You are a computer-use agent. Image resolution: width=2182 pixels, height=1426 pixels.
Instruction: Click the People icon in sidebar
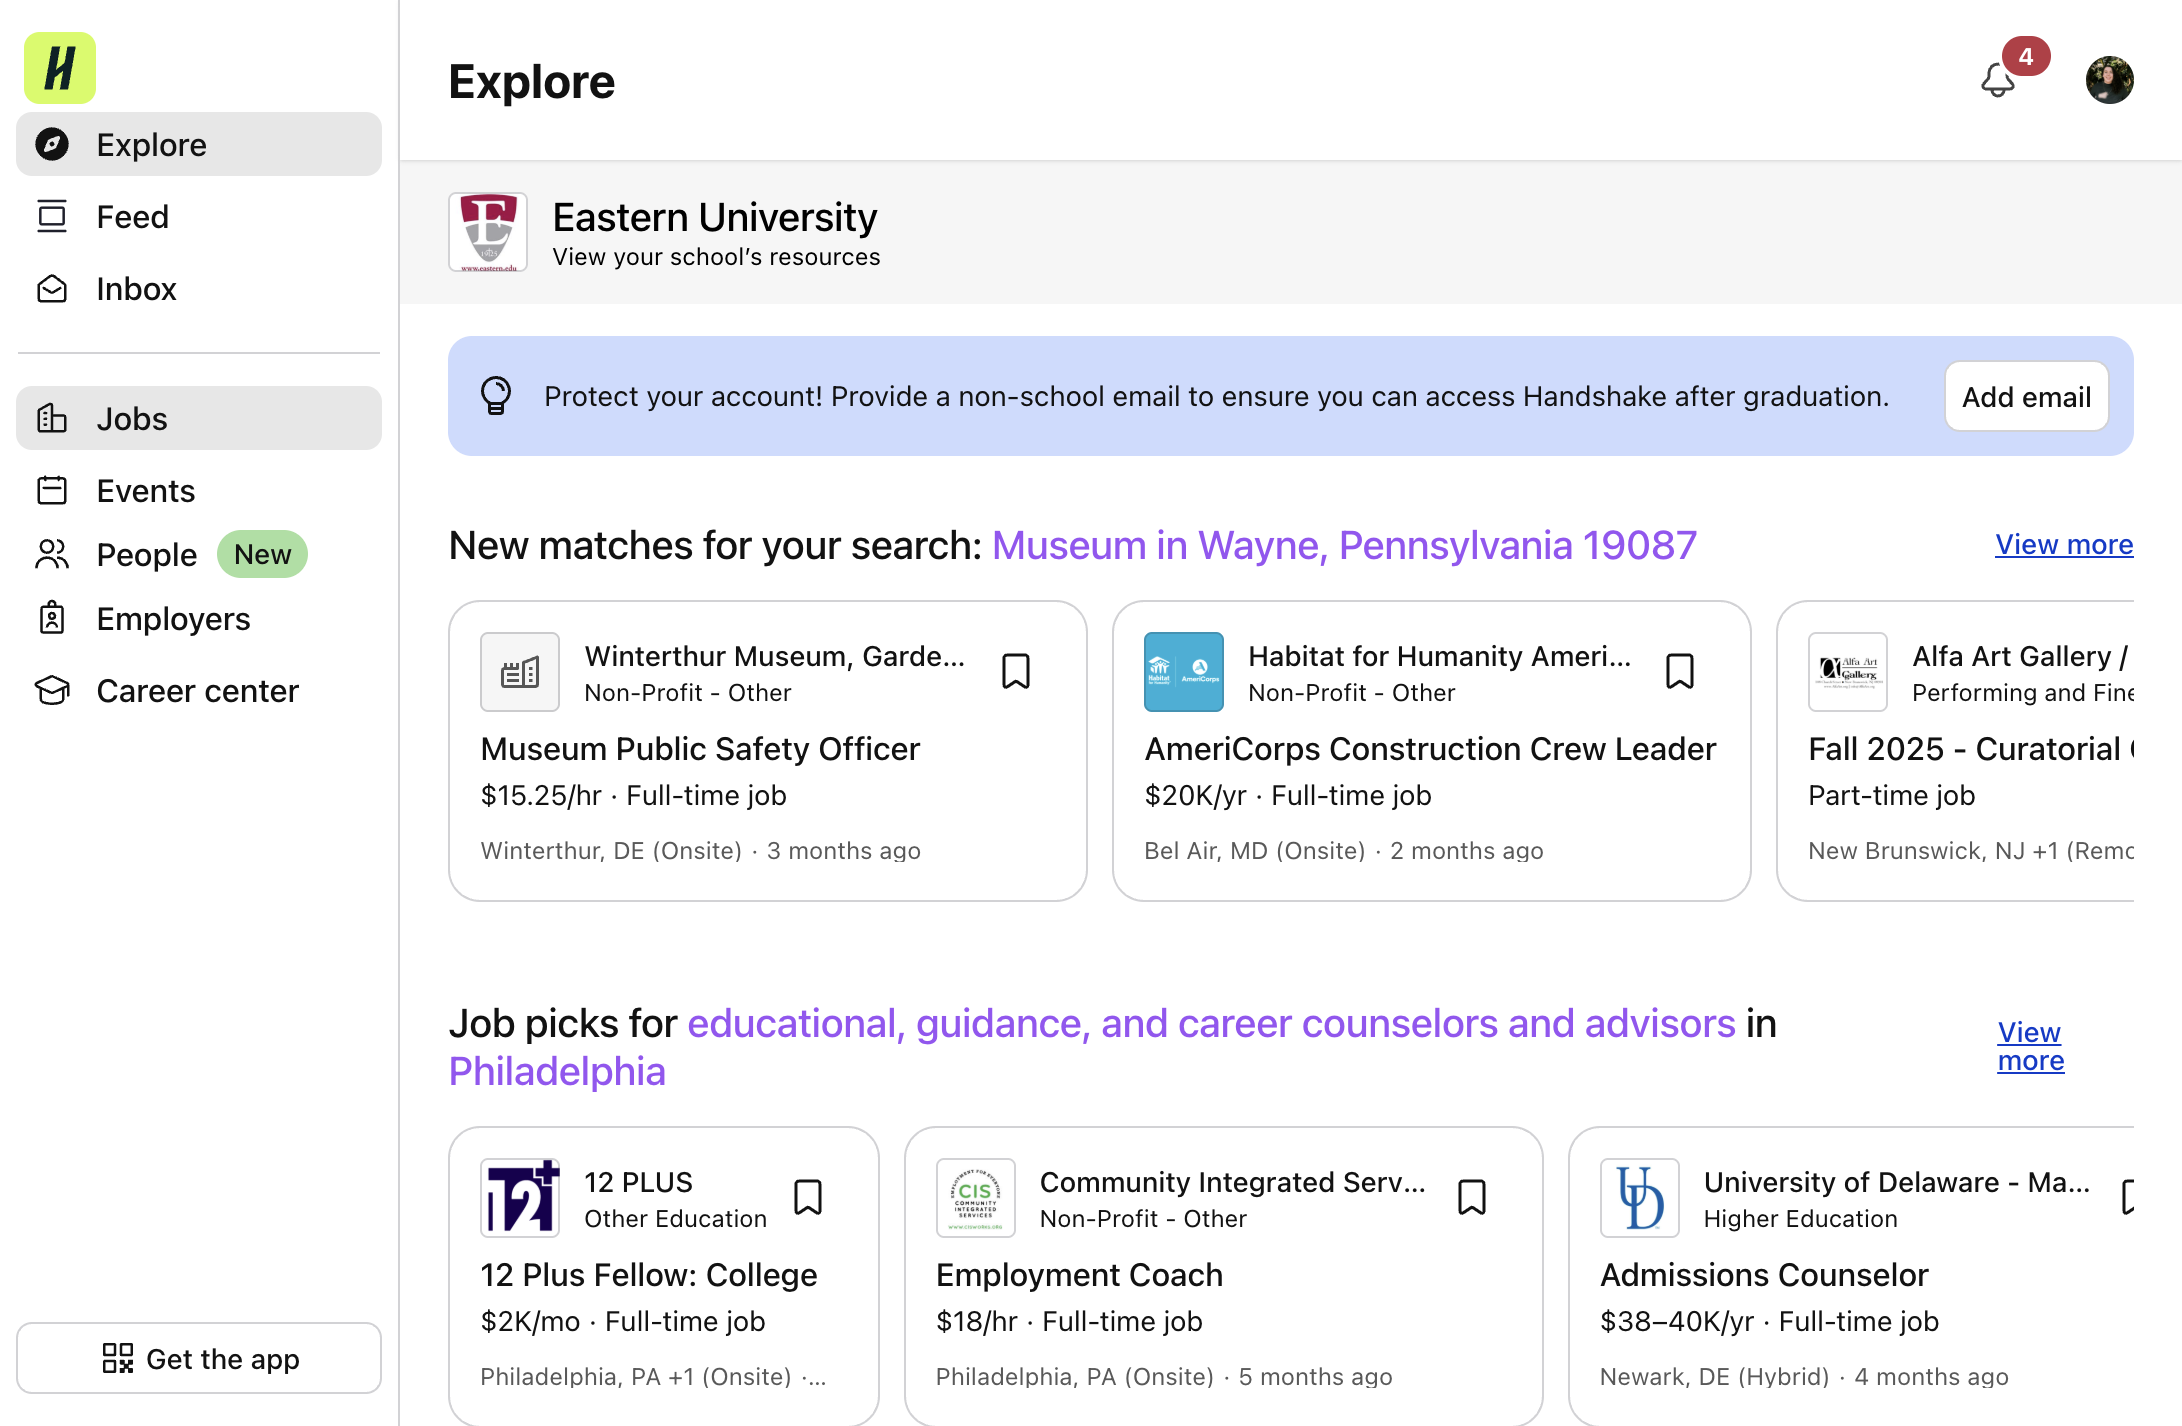[x=52, y=554]
